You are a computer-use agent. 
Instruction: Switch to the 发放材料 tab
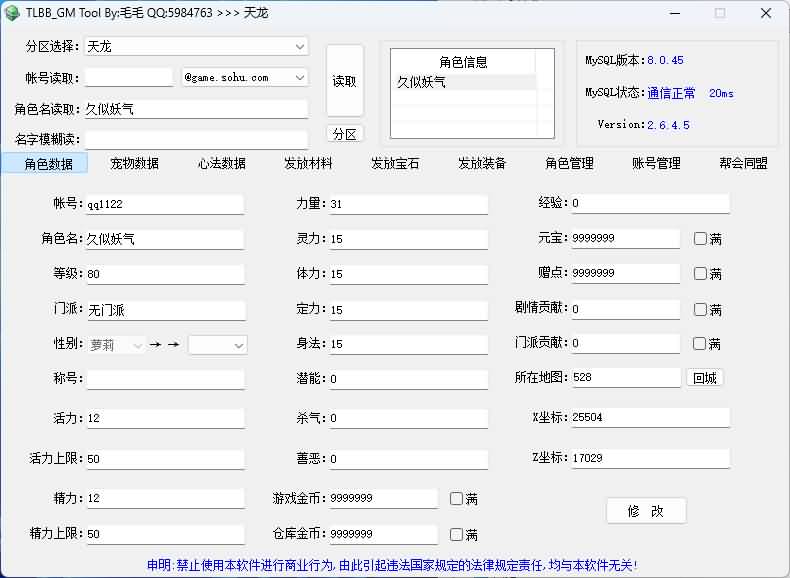click(308, 163)
